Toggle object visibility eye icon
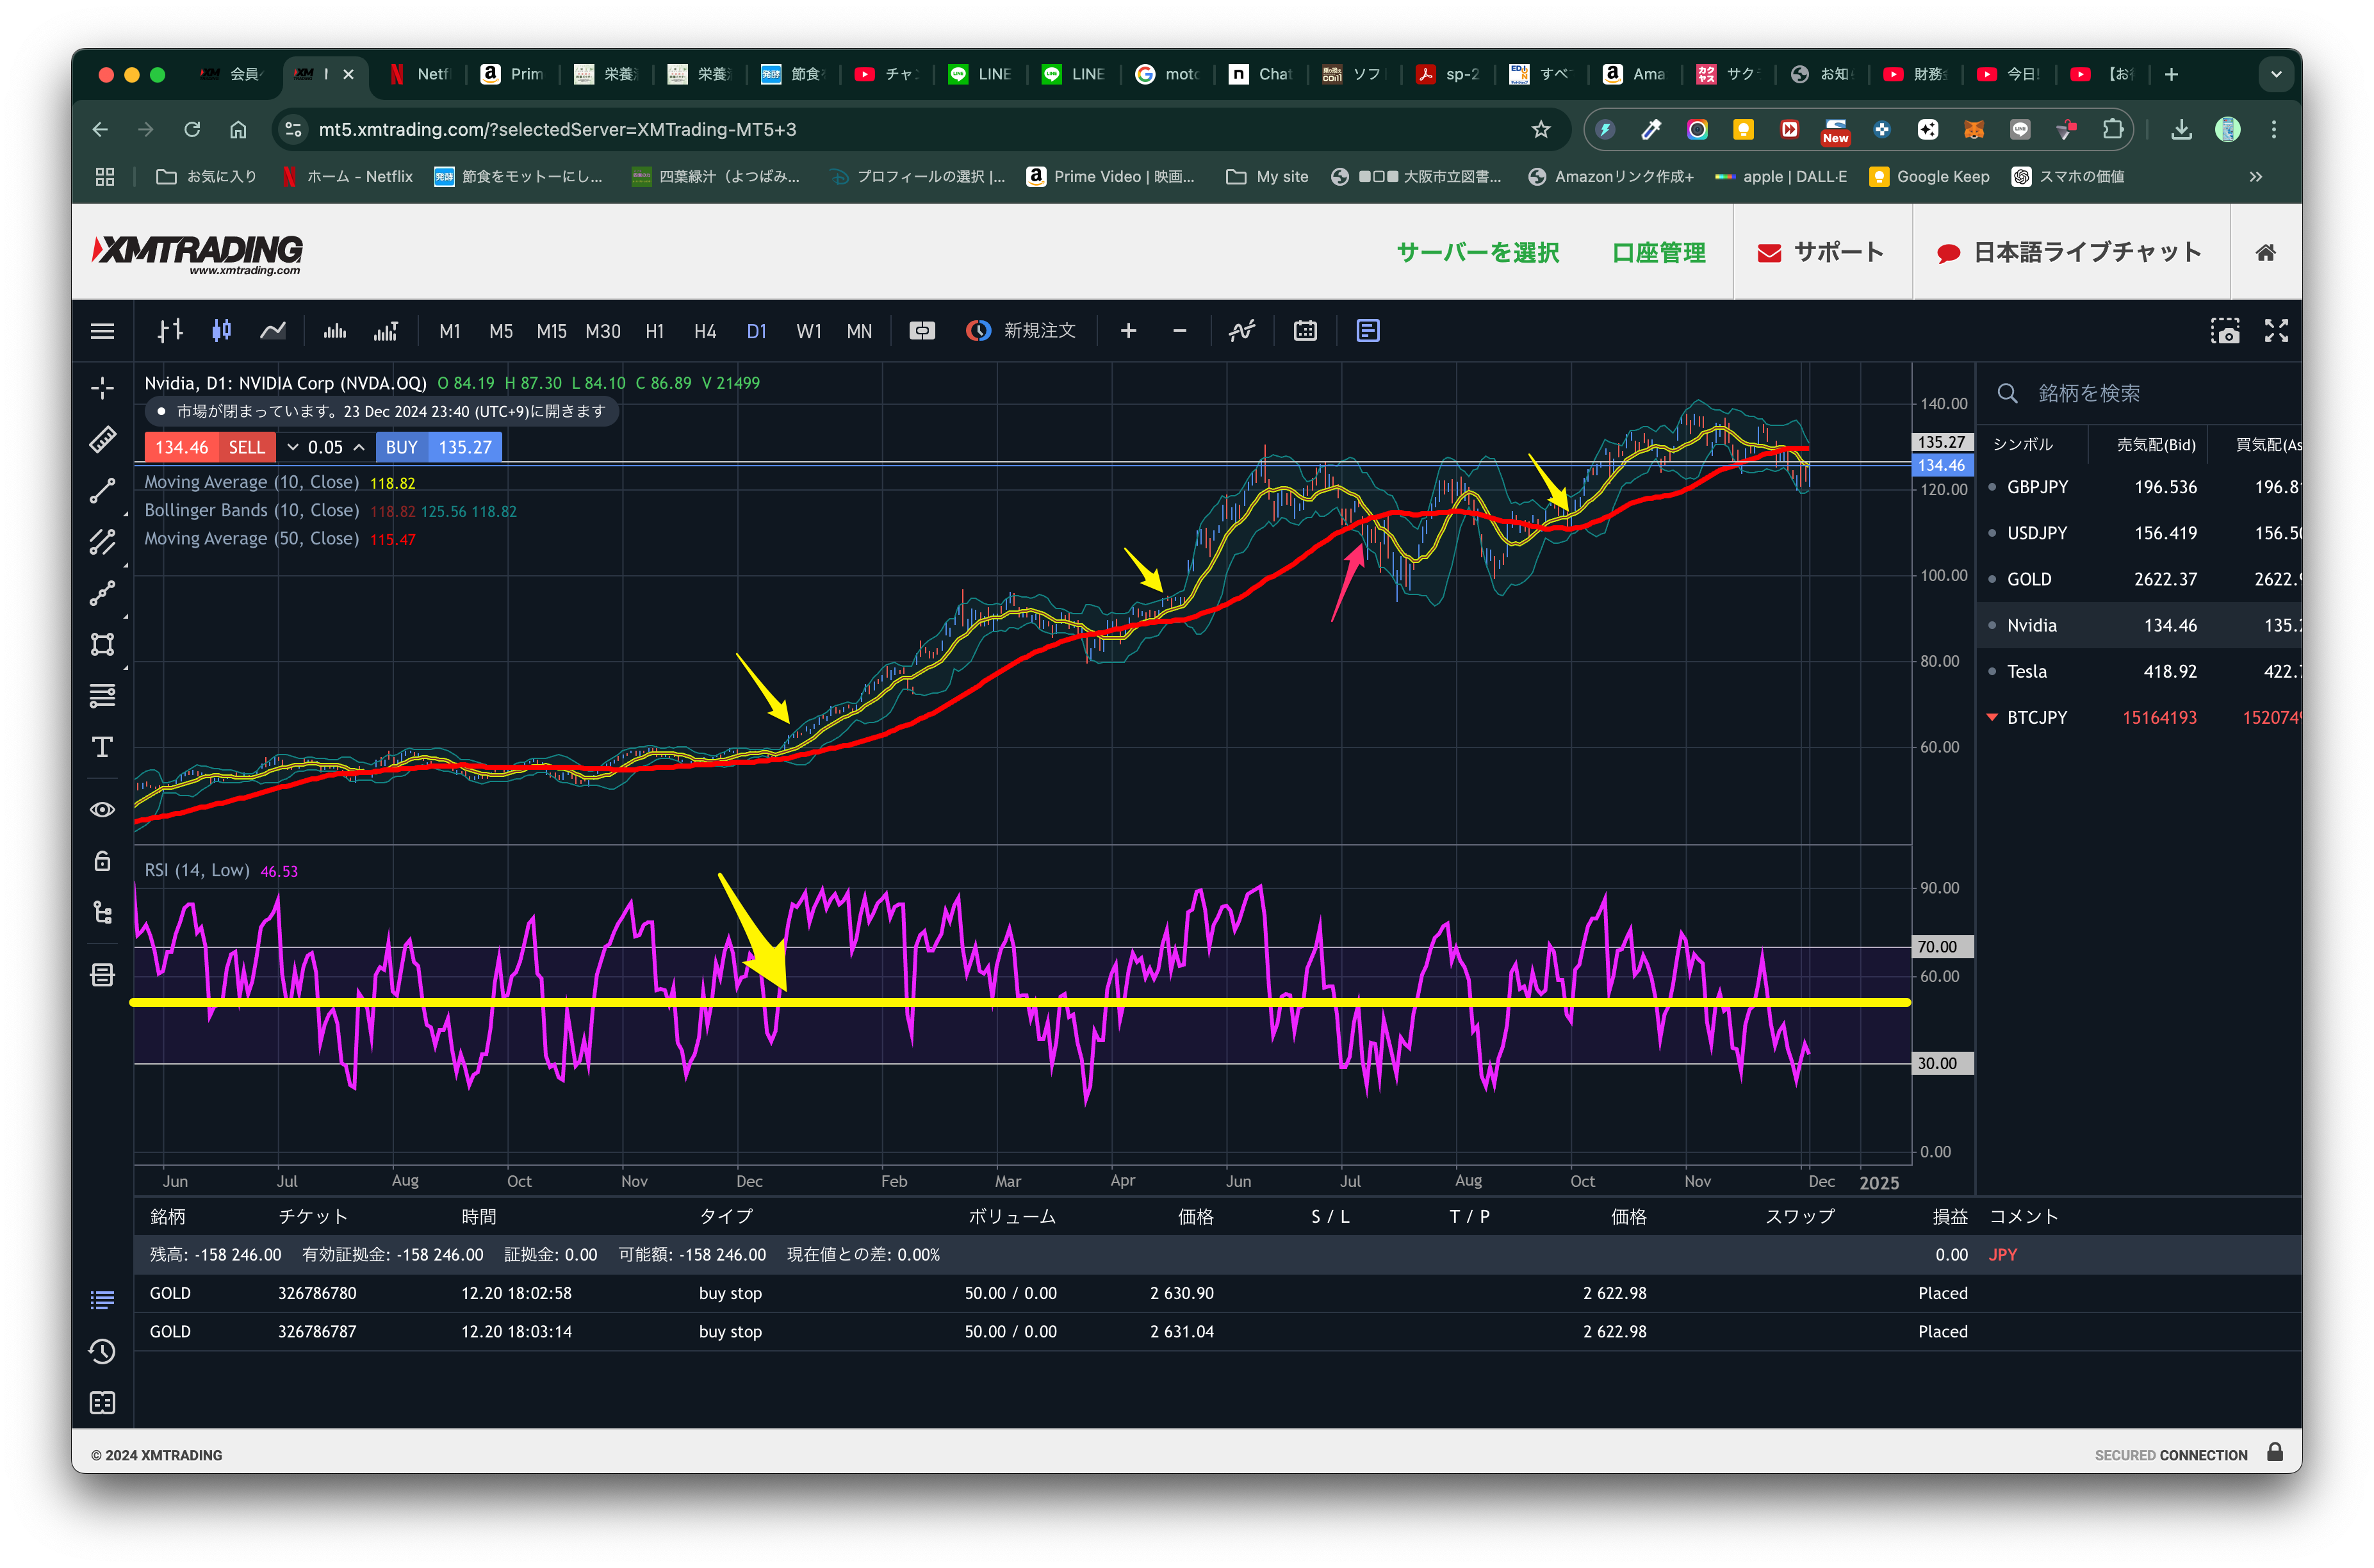 click(102, 809)
